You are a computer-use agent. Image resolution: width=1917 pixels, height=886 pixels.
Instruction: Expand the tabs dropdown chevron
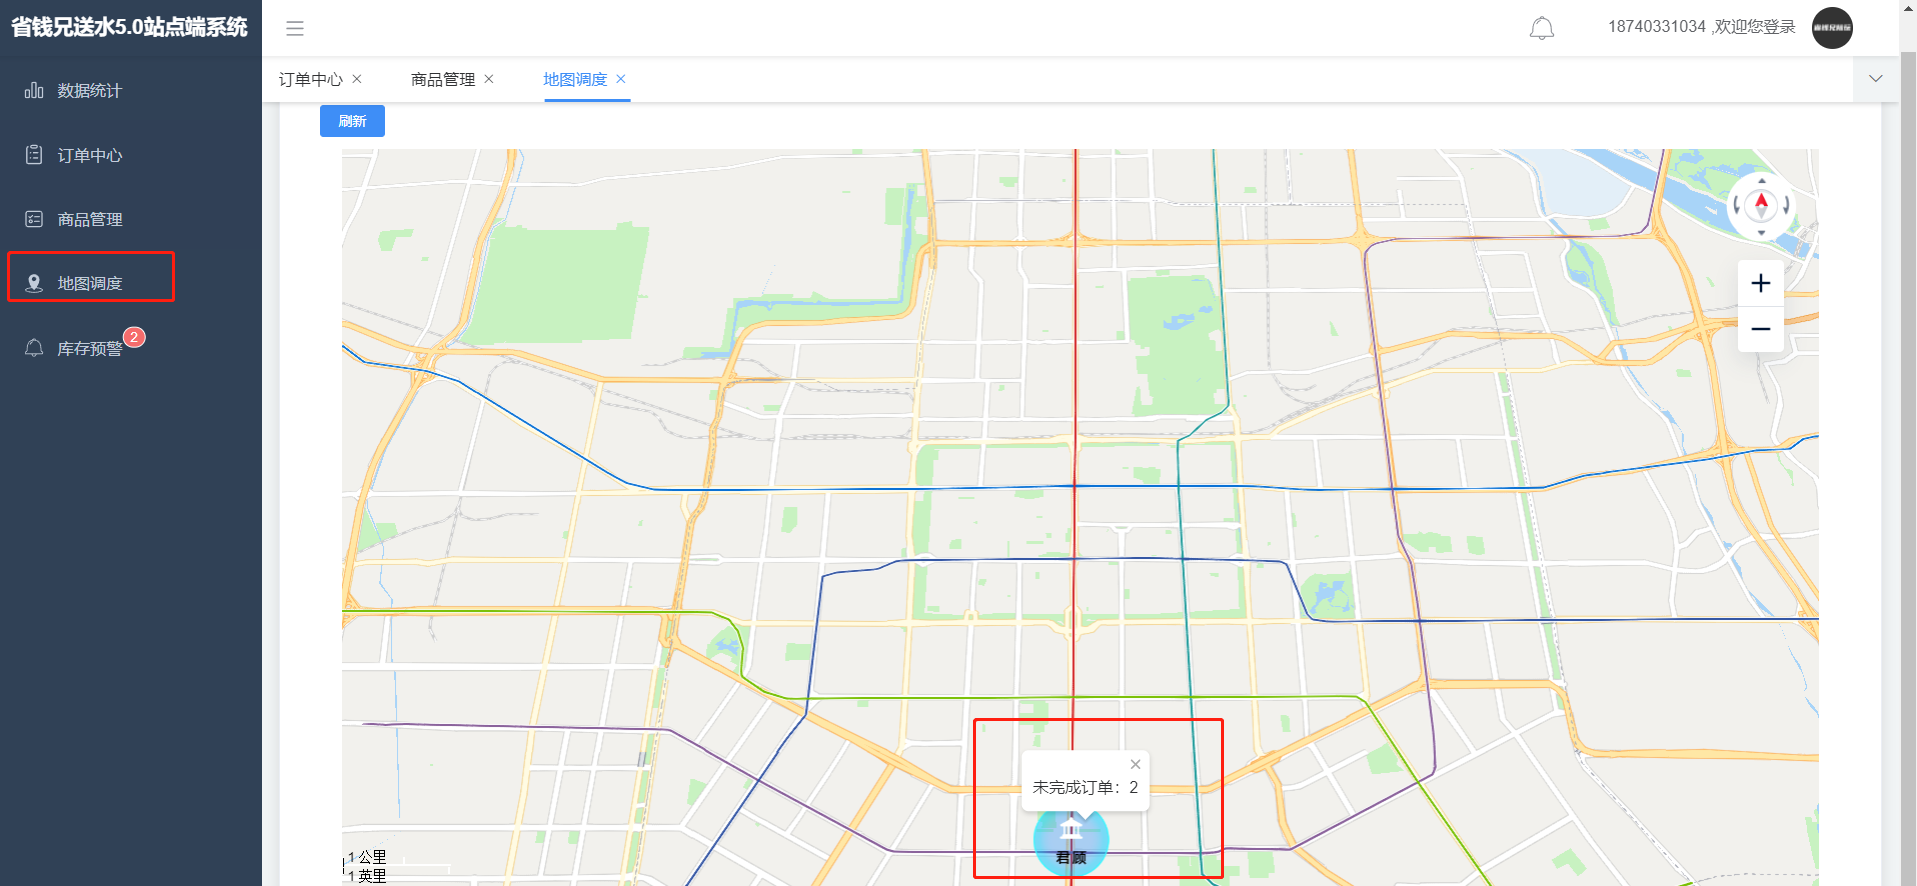pos(1875,79)
